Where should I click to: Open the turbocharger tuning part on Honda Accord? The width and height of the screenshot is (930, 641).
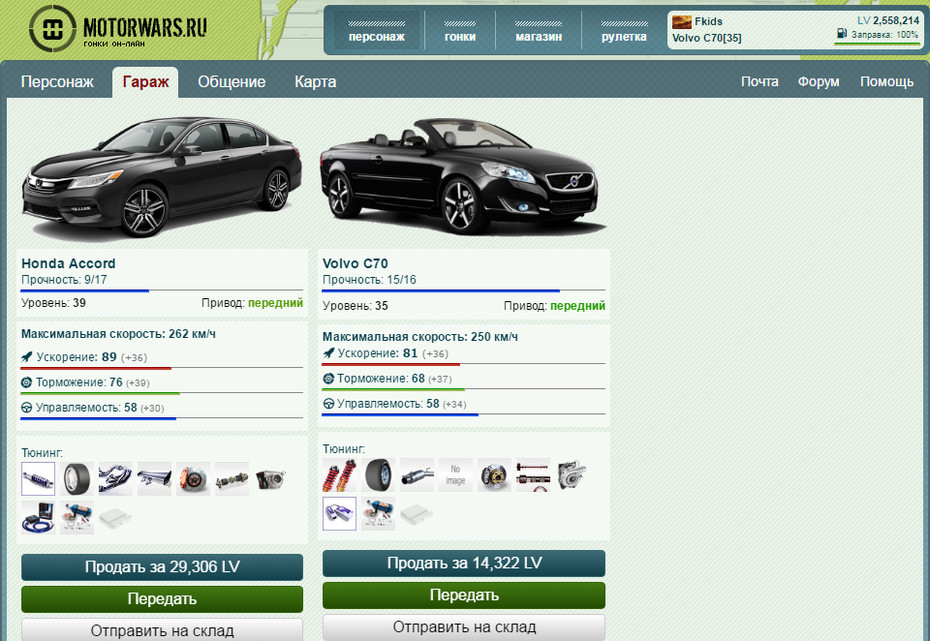tap(270, 479)
